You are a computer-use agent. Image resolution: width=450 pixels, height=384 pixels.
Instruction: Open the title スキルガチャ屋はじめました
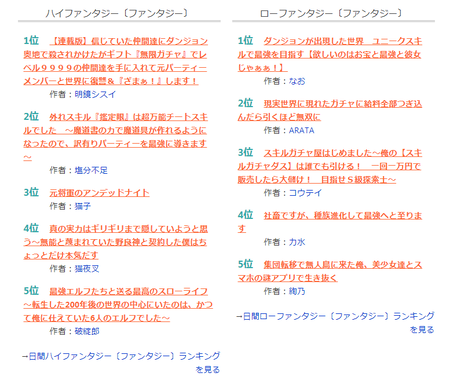(330, 166)
